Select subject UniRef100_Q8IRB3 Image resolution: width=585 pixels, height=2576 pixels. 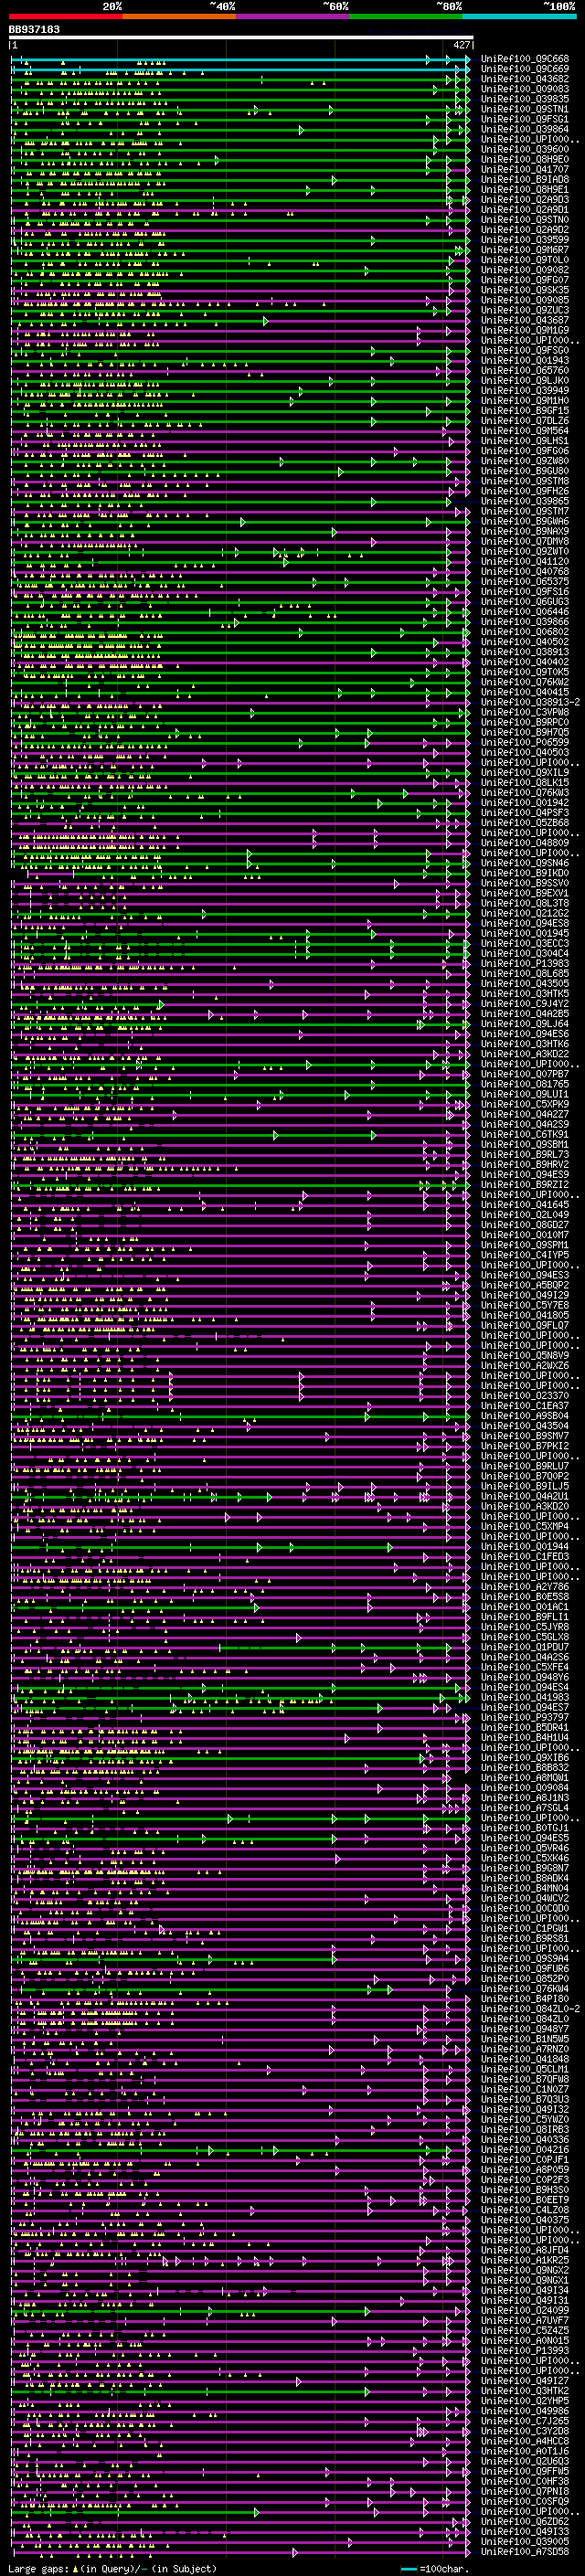coord(525,2129)
